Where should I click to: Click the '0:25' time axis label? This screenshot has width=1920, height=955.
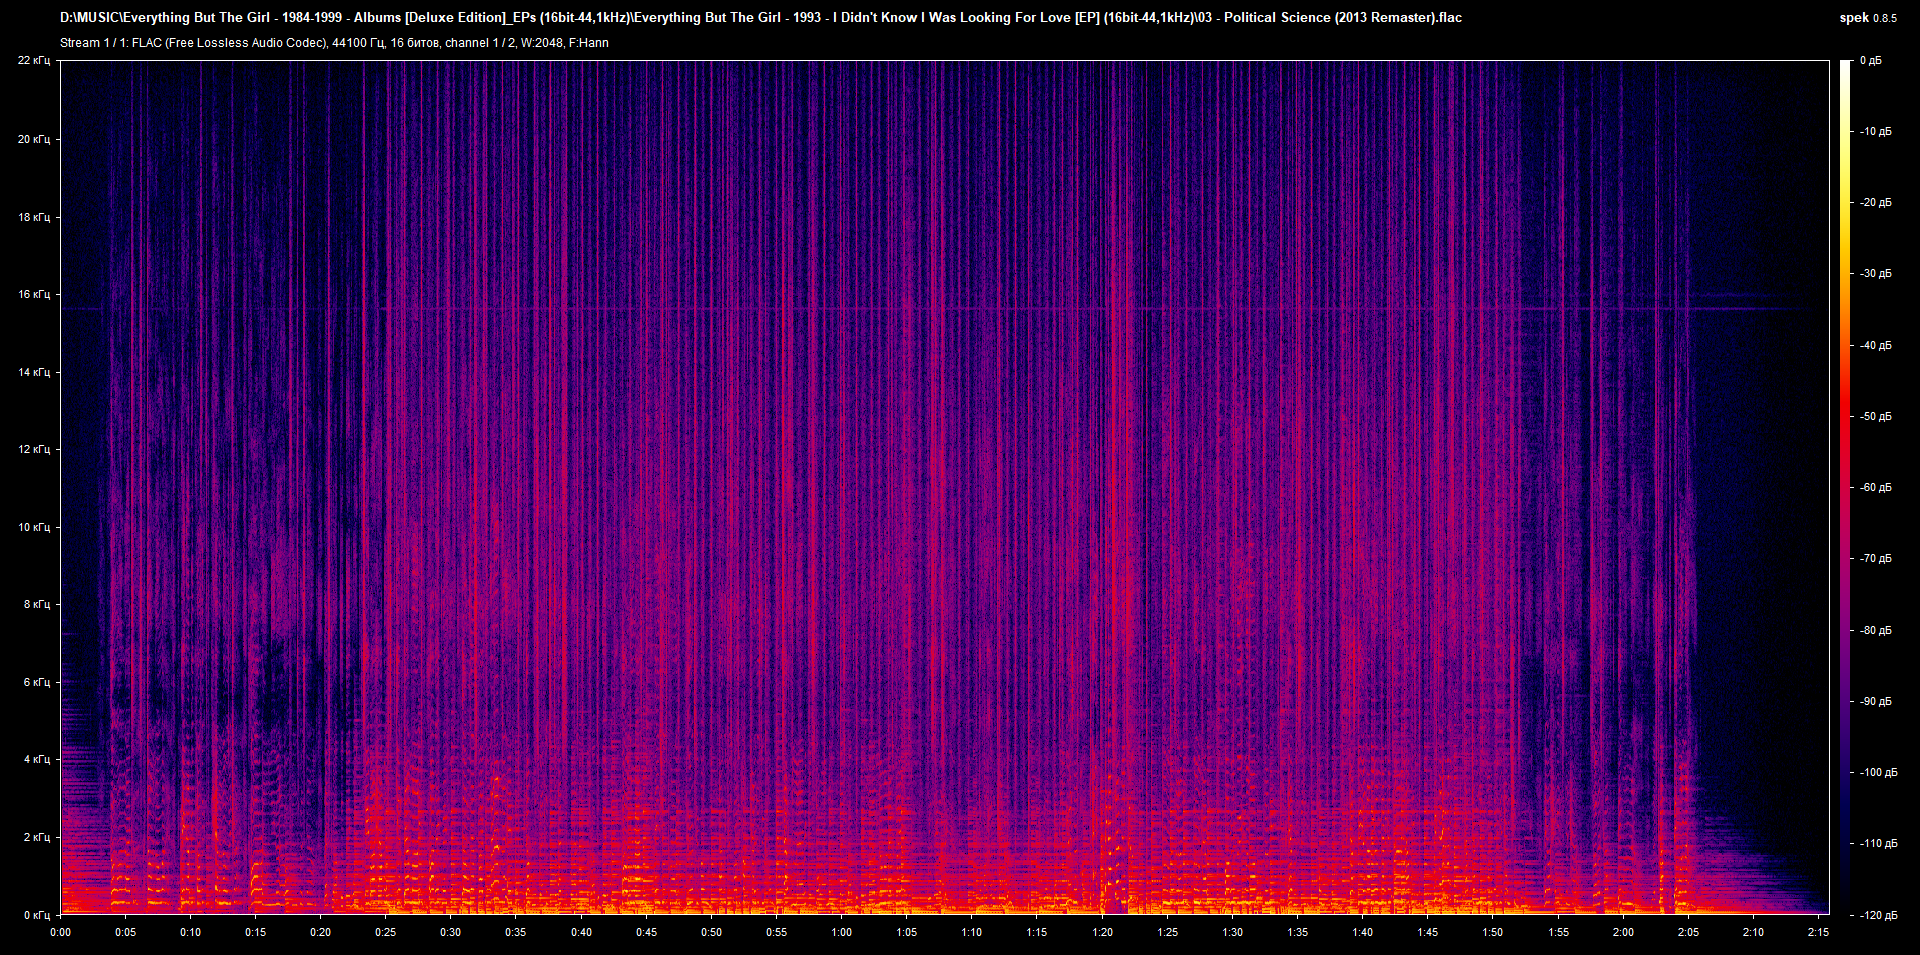click(x=386, y=932)
